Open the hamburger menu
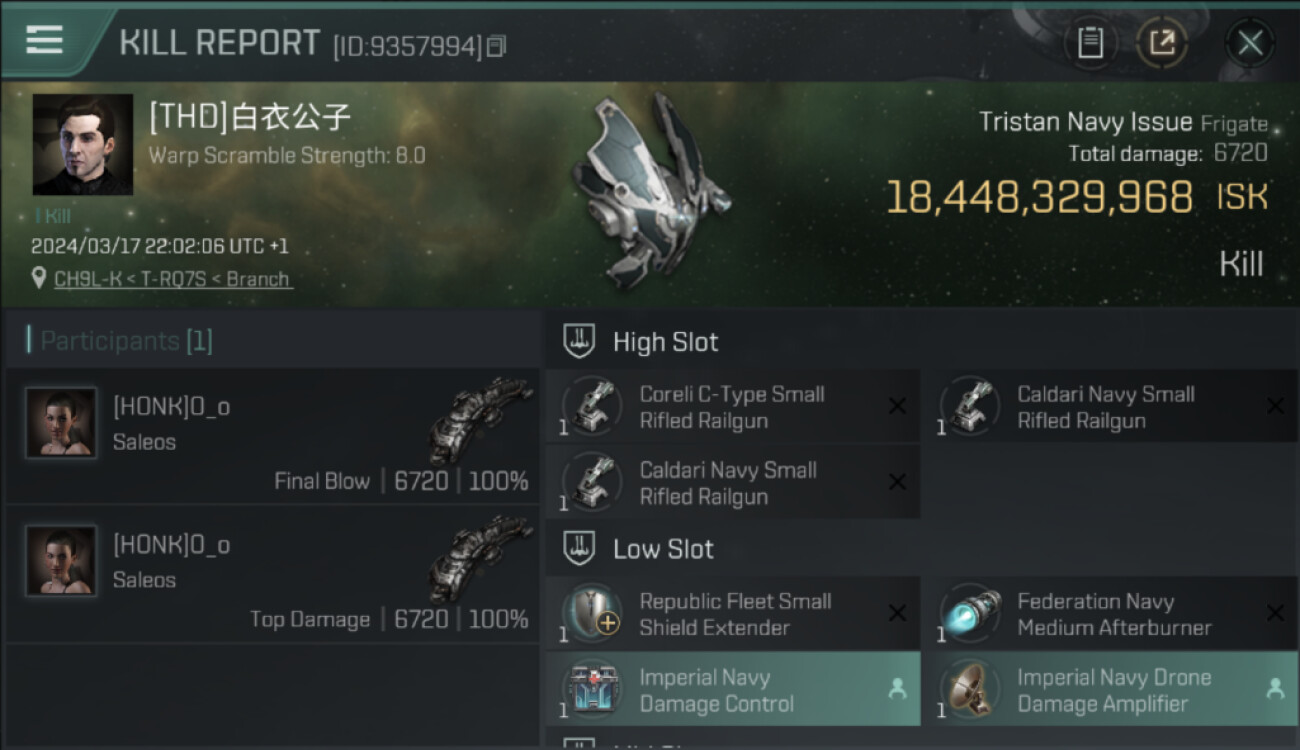The width and height of the screenshot is (1300, 750). pos(45,40)
